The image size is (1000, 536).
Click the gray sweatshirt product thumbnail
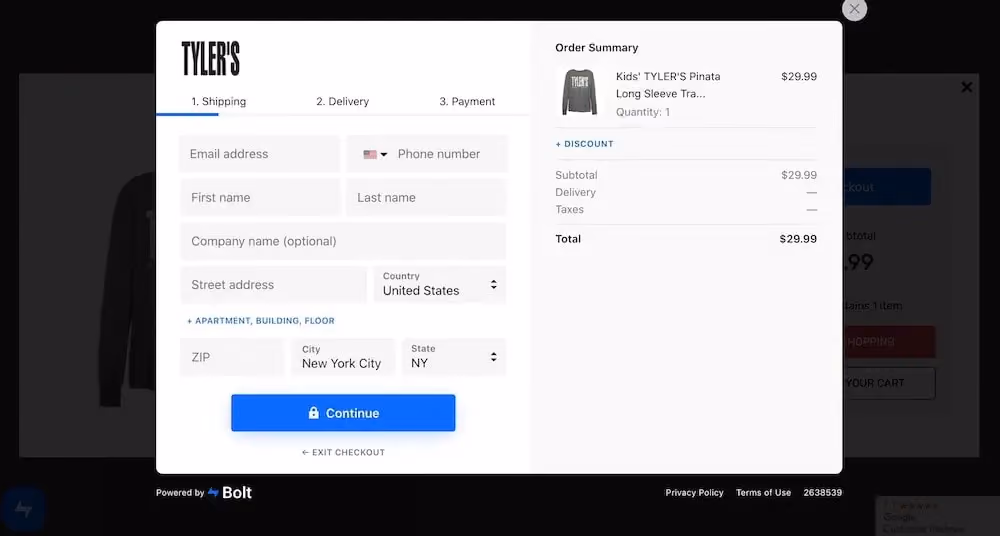point(579,93)
